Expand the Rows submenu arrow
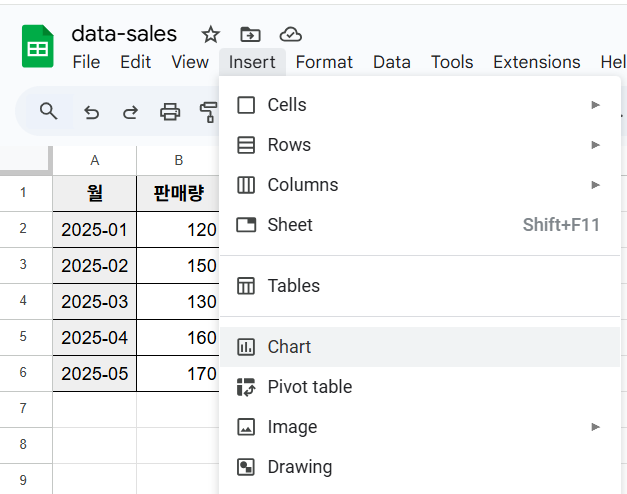The width and height of the screenshot is (627, 494). click(595, 145)
